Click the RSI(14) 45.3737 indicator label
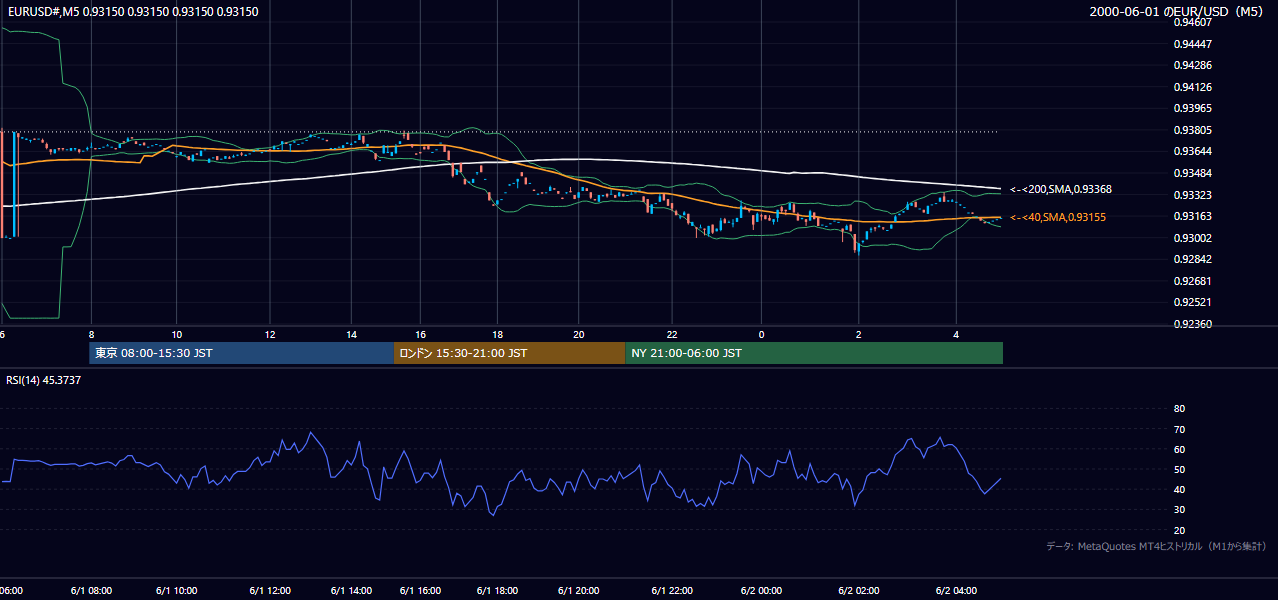 click(44, 380)
